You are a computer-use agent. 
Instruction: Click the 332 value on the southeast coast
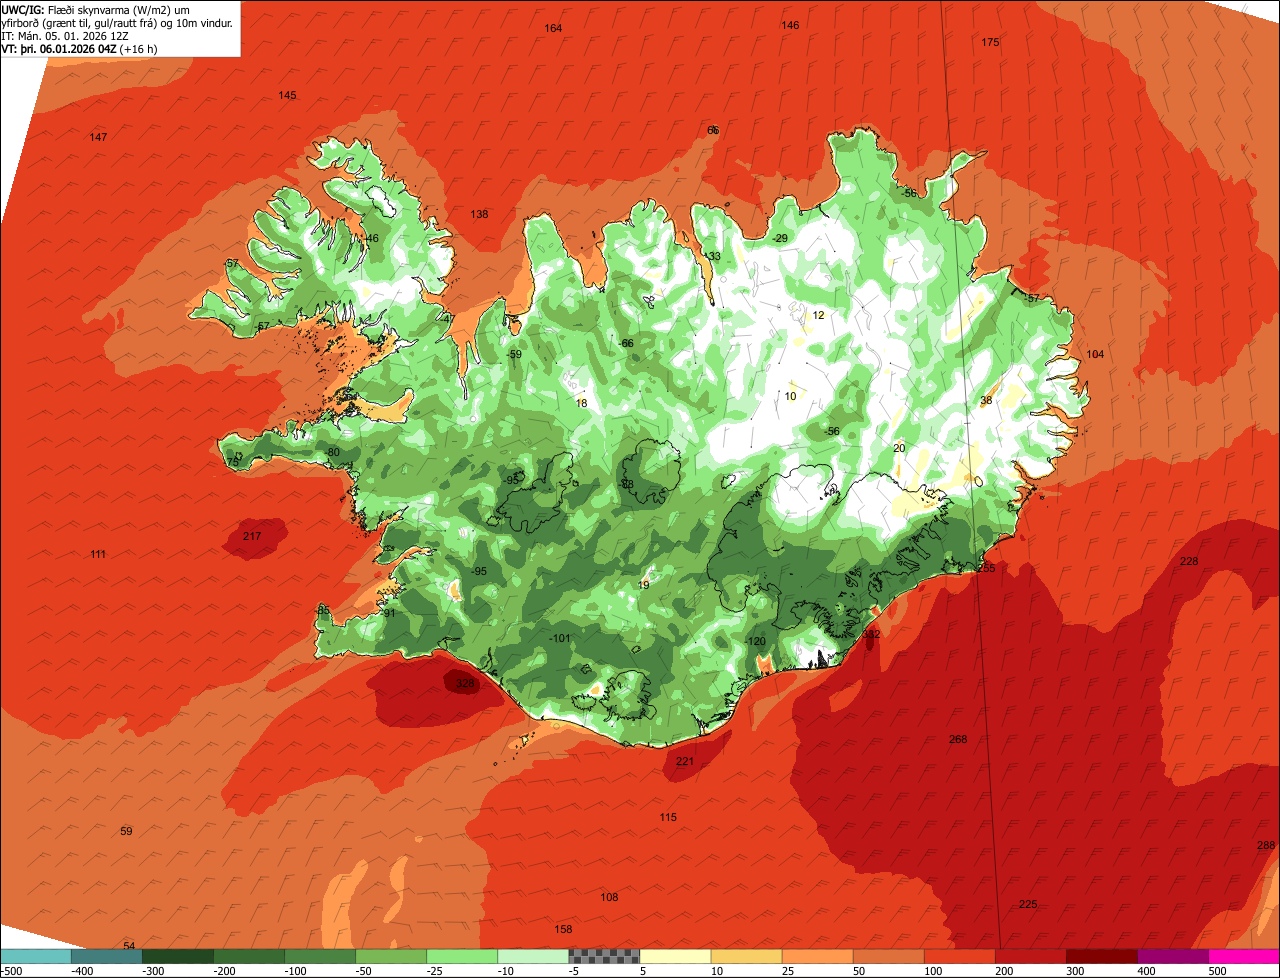click(x=872, y=634)
